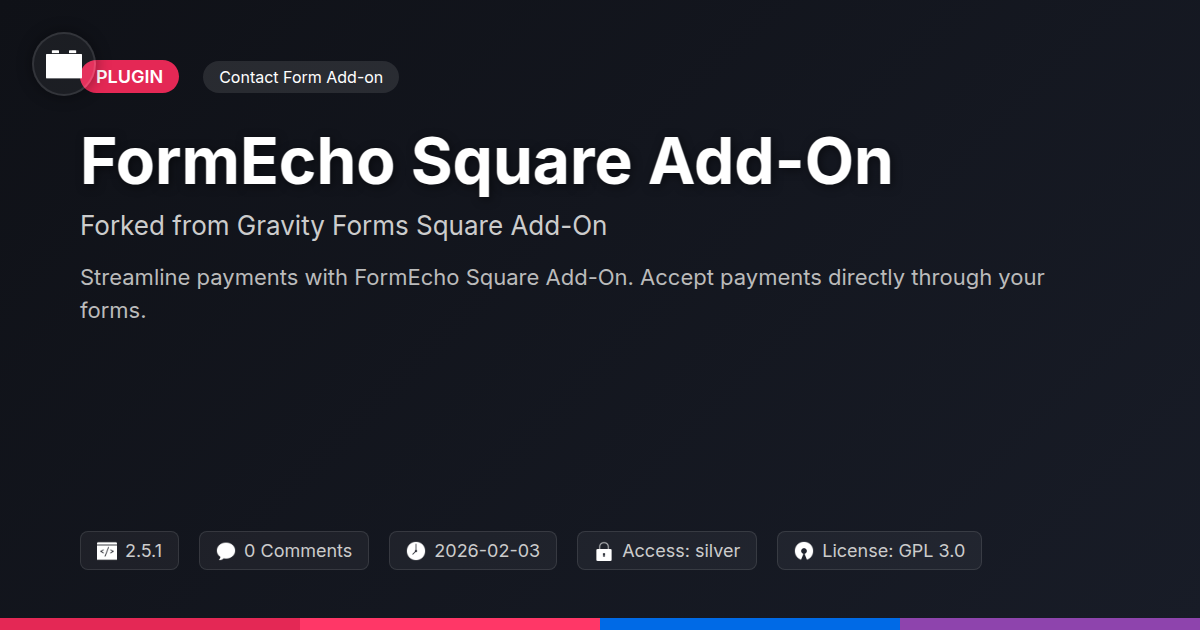The height and width of the screenshot is (630, 1200).
Task: Click the pink segment of bottom bar
Action: click(450, 623)
